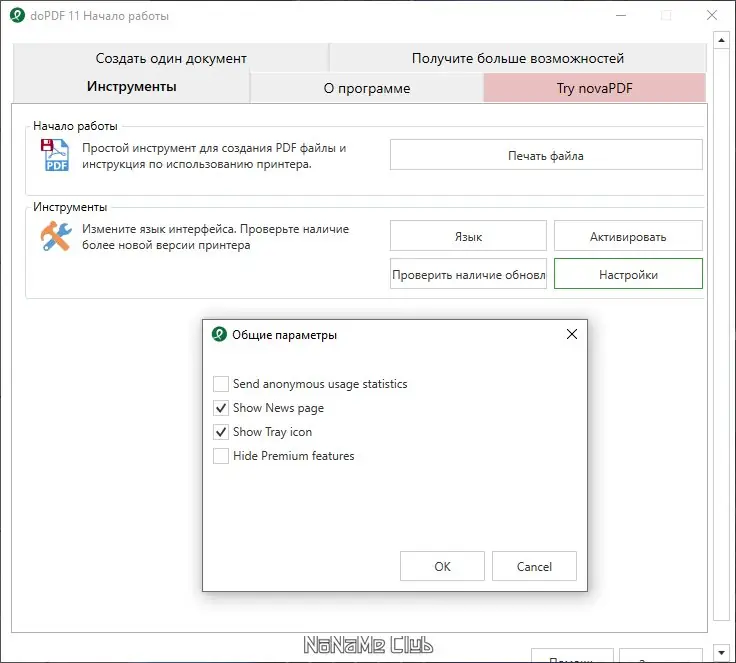
Task: Open Настройки settings button
Action: pyautogui.click(x=628, y=274)
